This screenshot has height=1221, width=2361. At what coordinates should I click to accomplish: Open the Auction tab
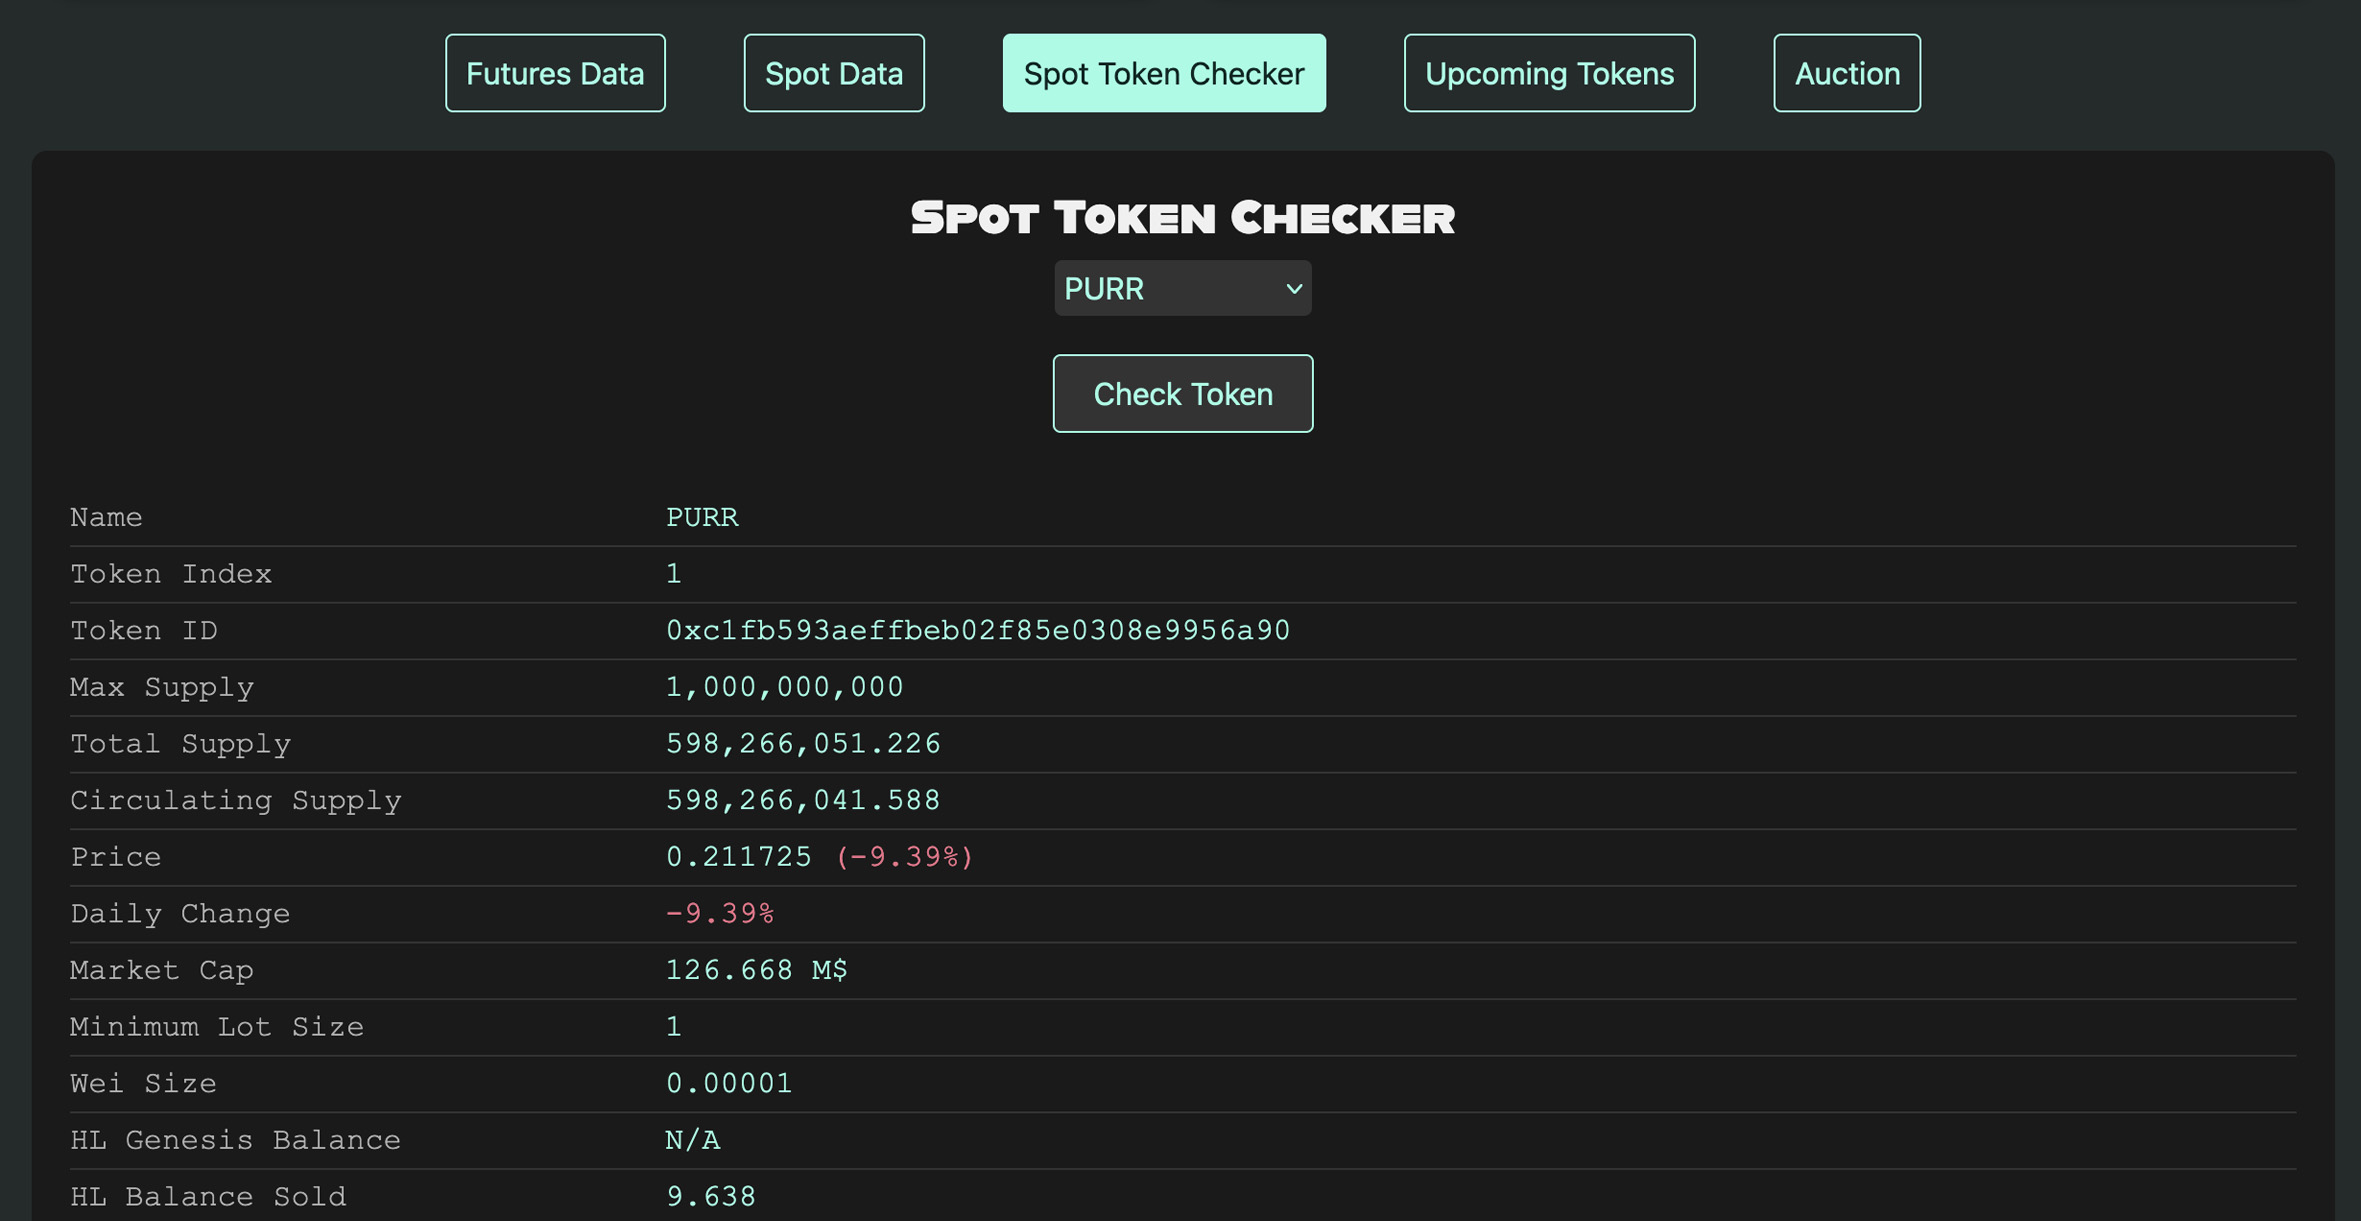click(1846, 73)
